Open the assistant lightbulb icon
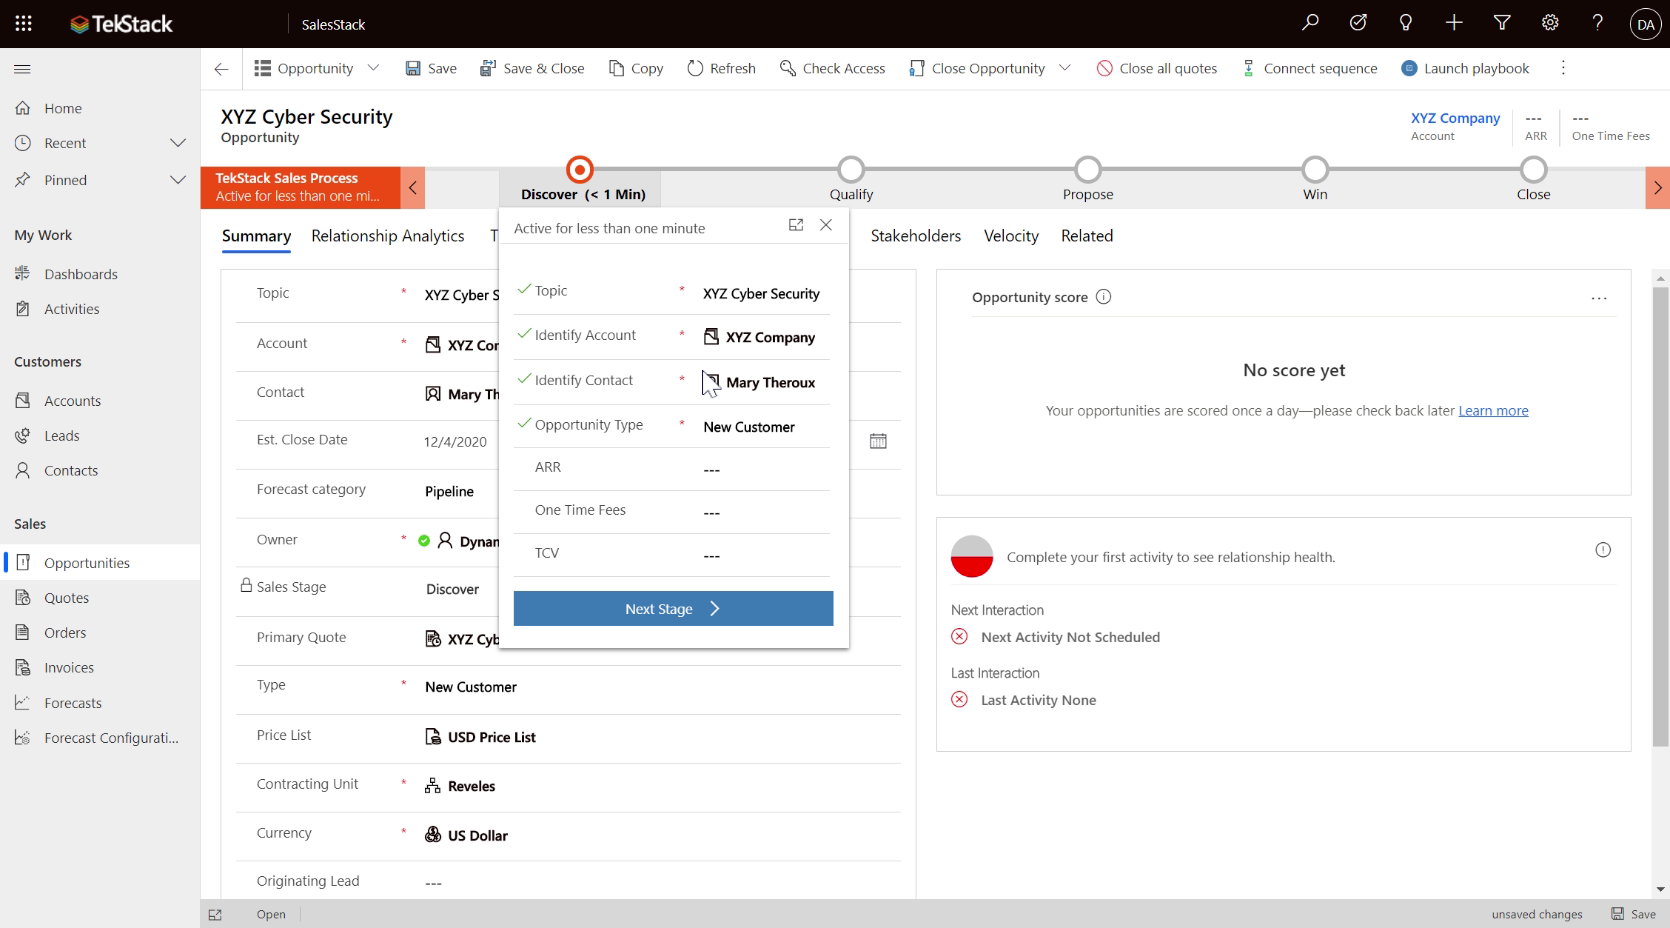 point(1406,23)
